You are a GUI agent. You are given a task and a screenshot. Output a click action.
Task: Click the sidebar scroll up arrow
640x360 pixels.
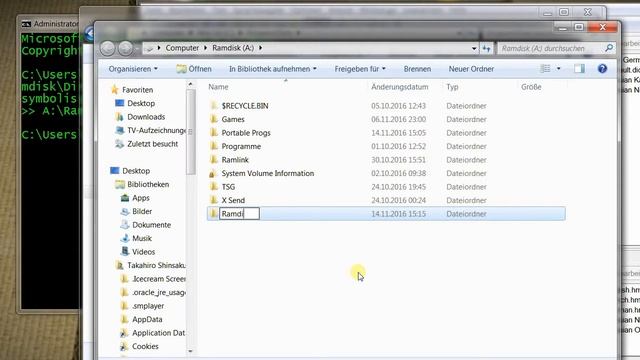click(x=190, y=84)
